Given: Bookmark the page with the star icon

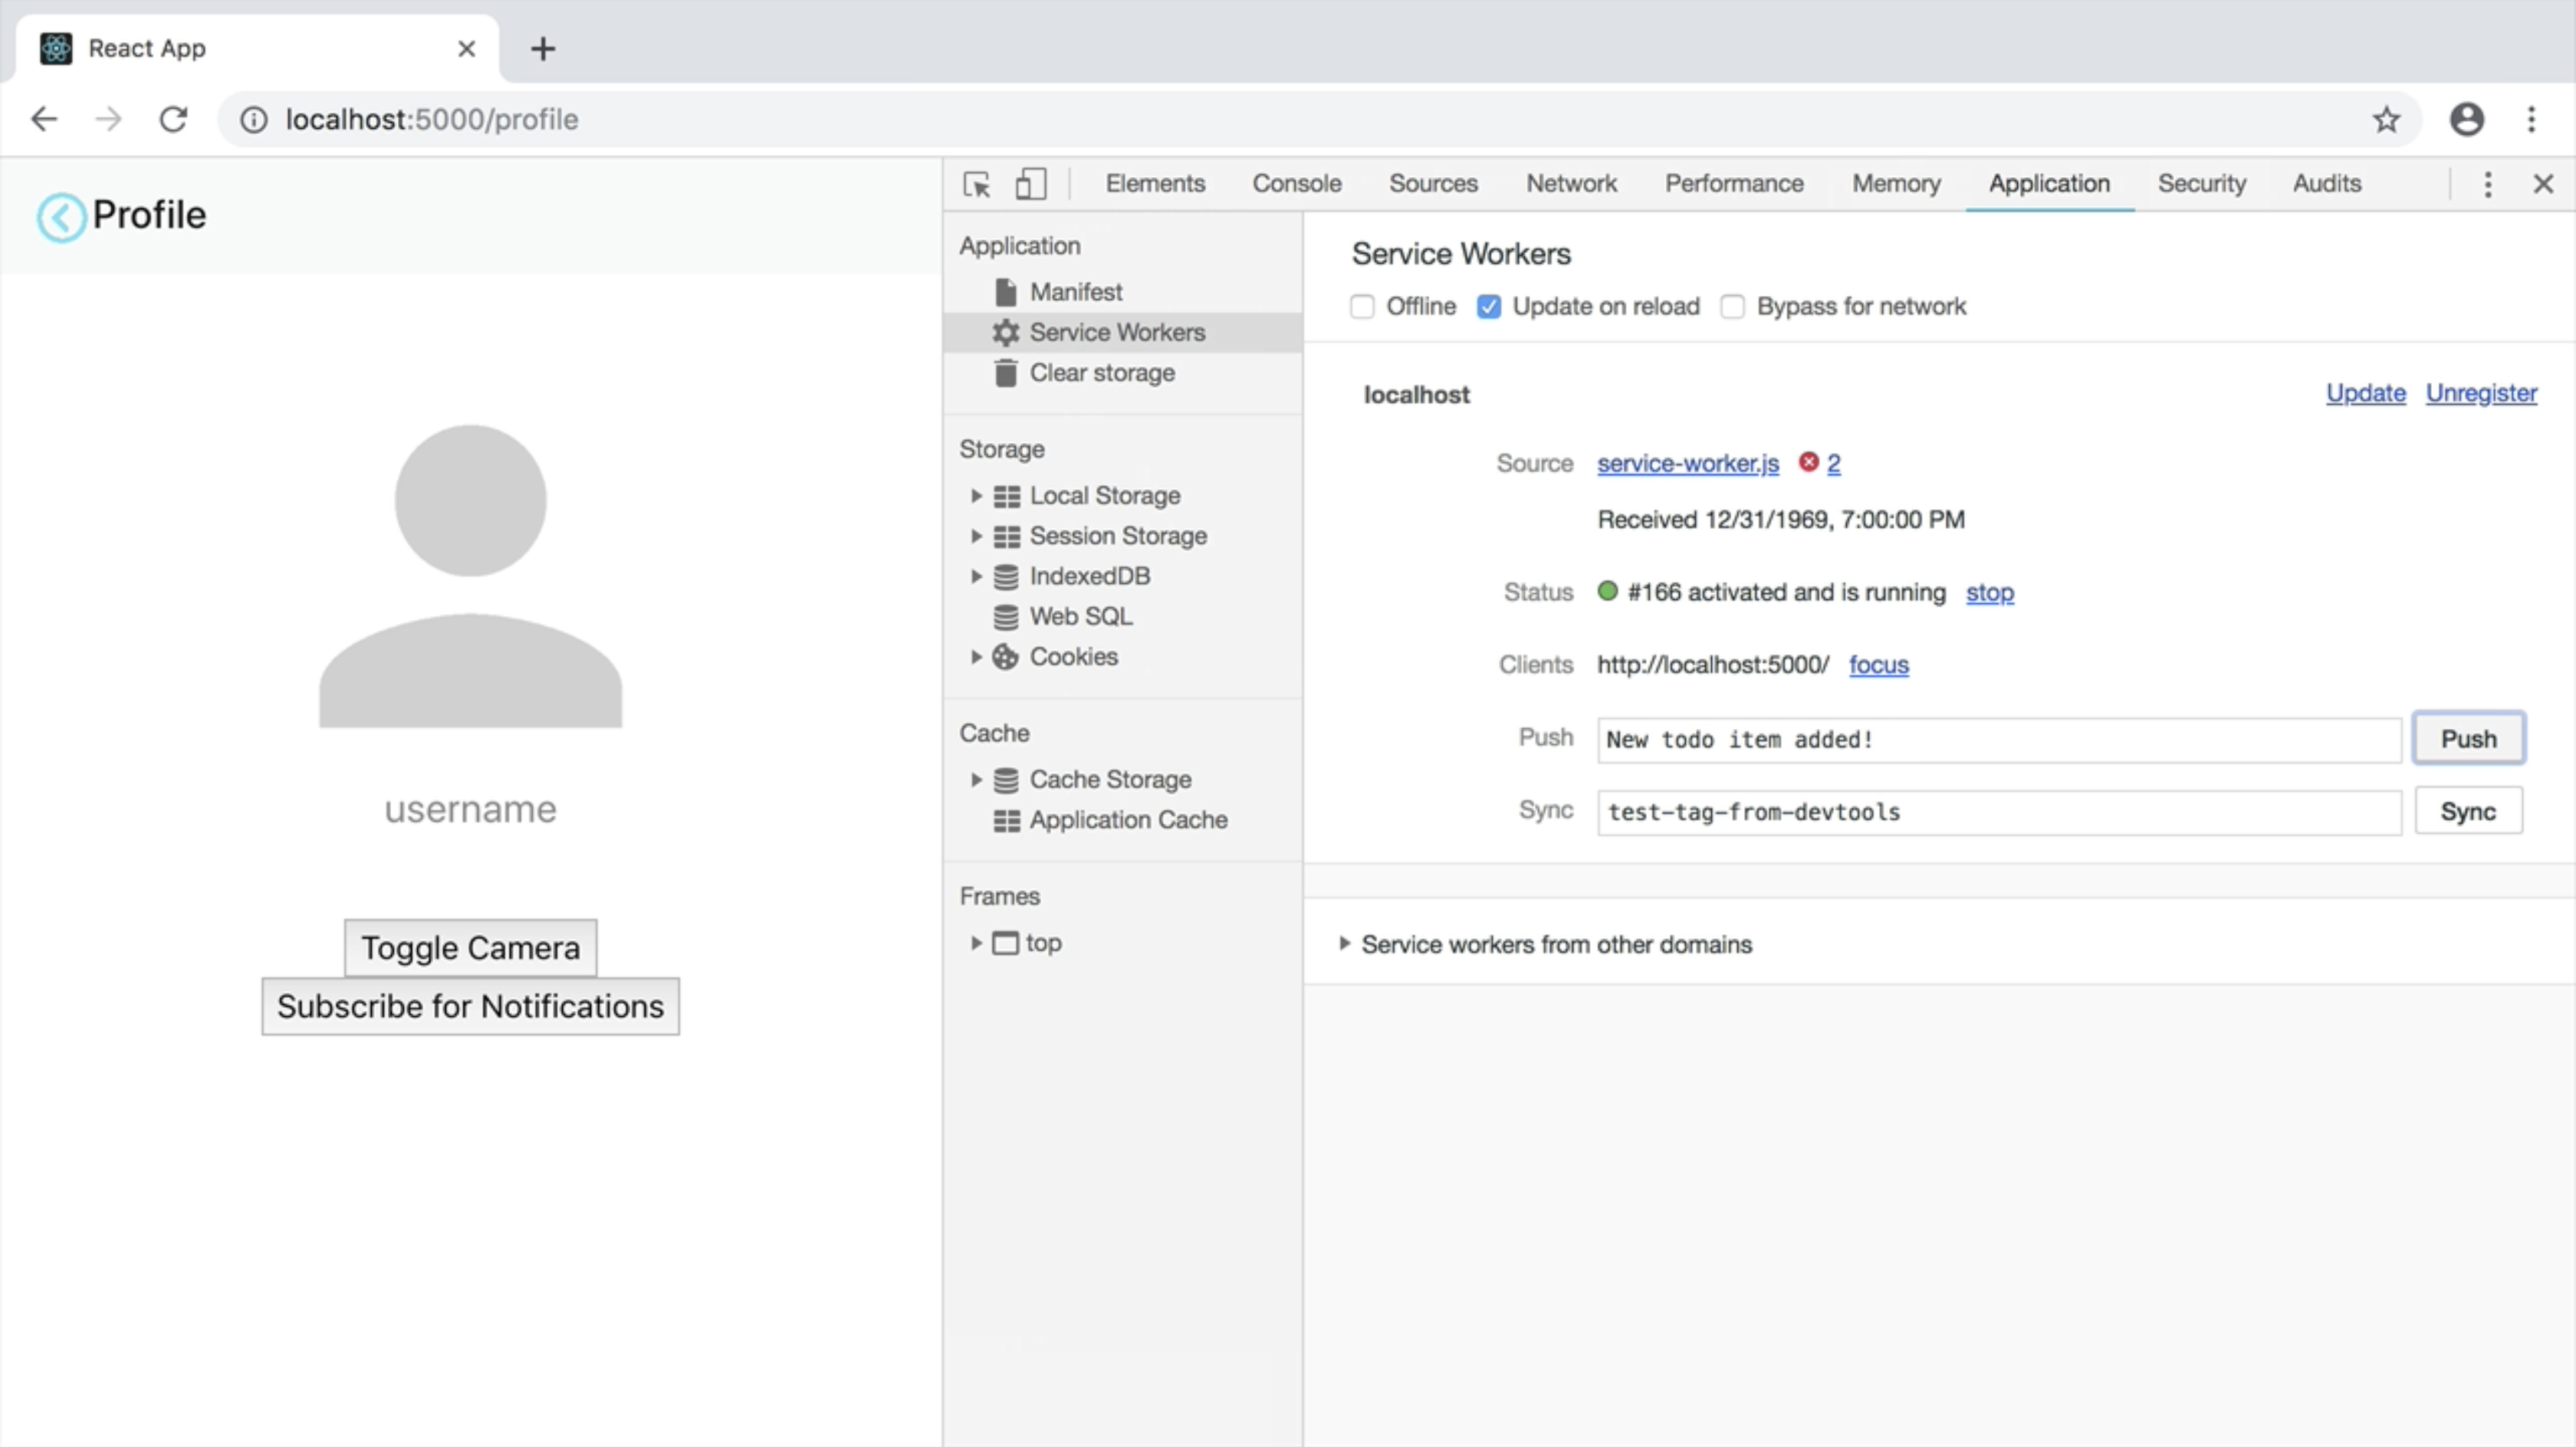Looking at the screenshot, I should tap(2386, 119).
